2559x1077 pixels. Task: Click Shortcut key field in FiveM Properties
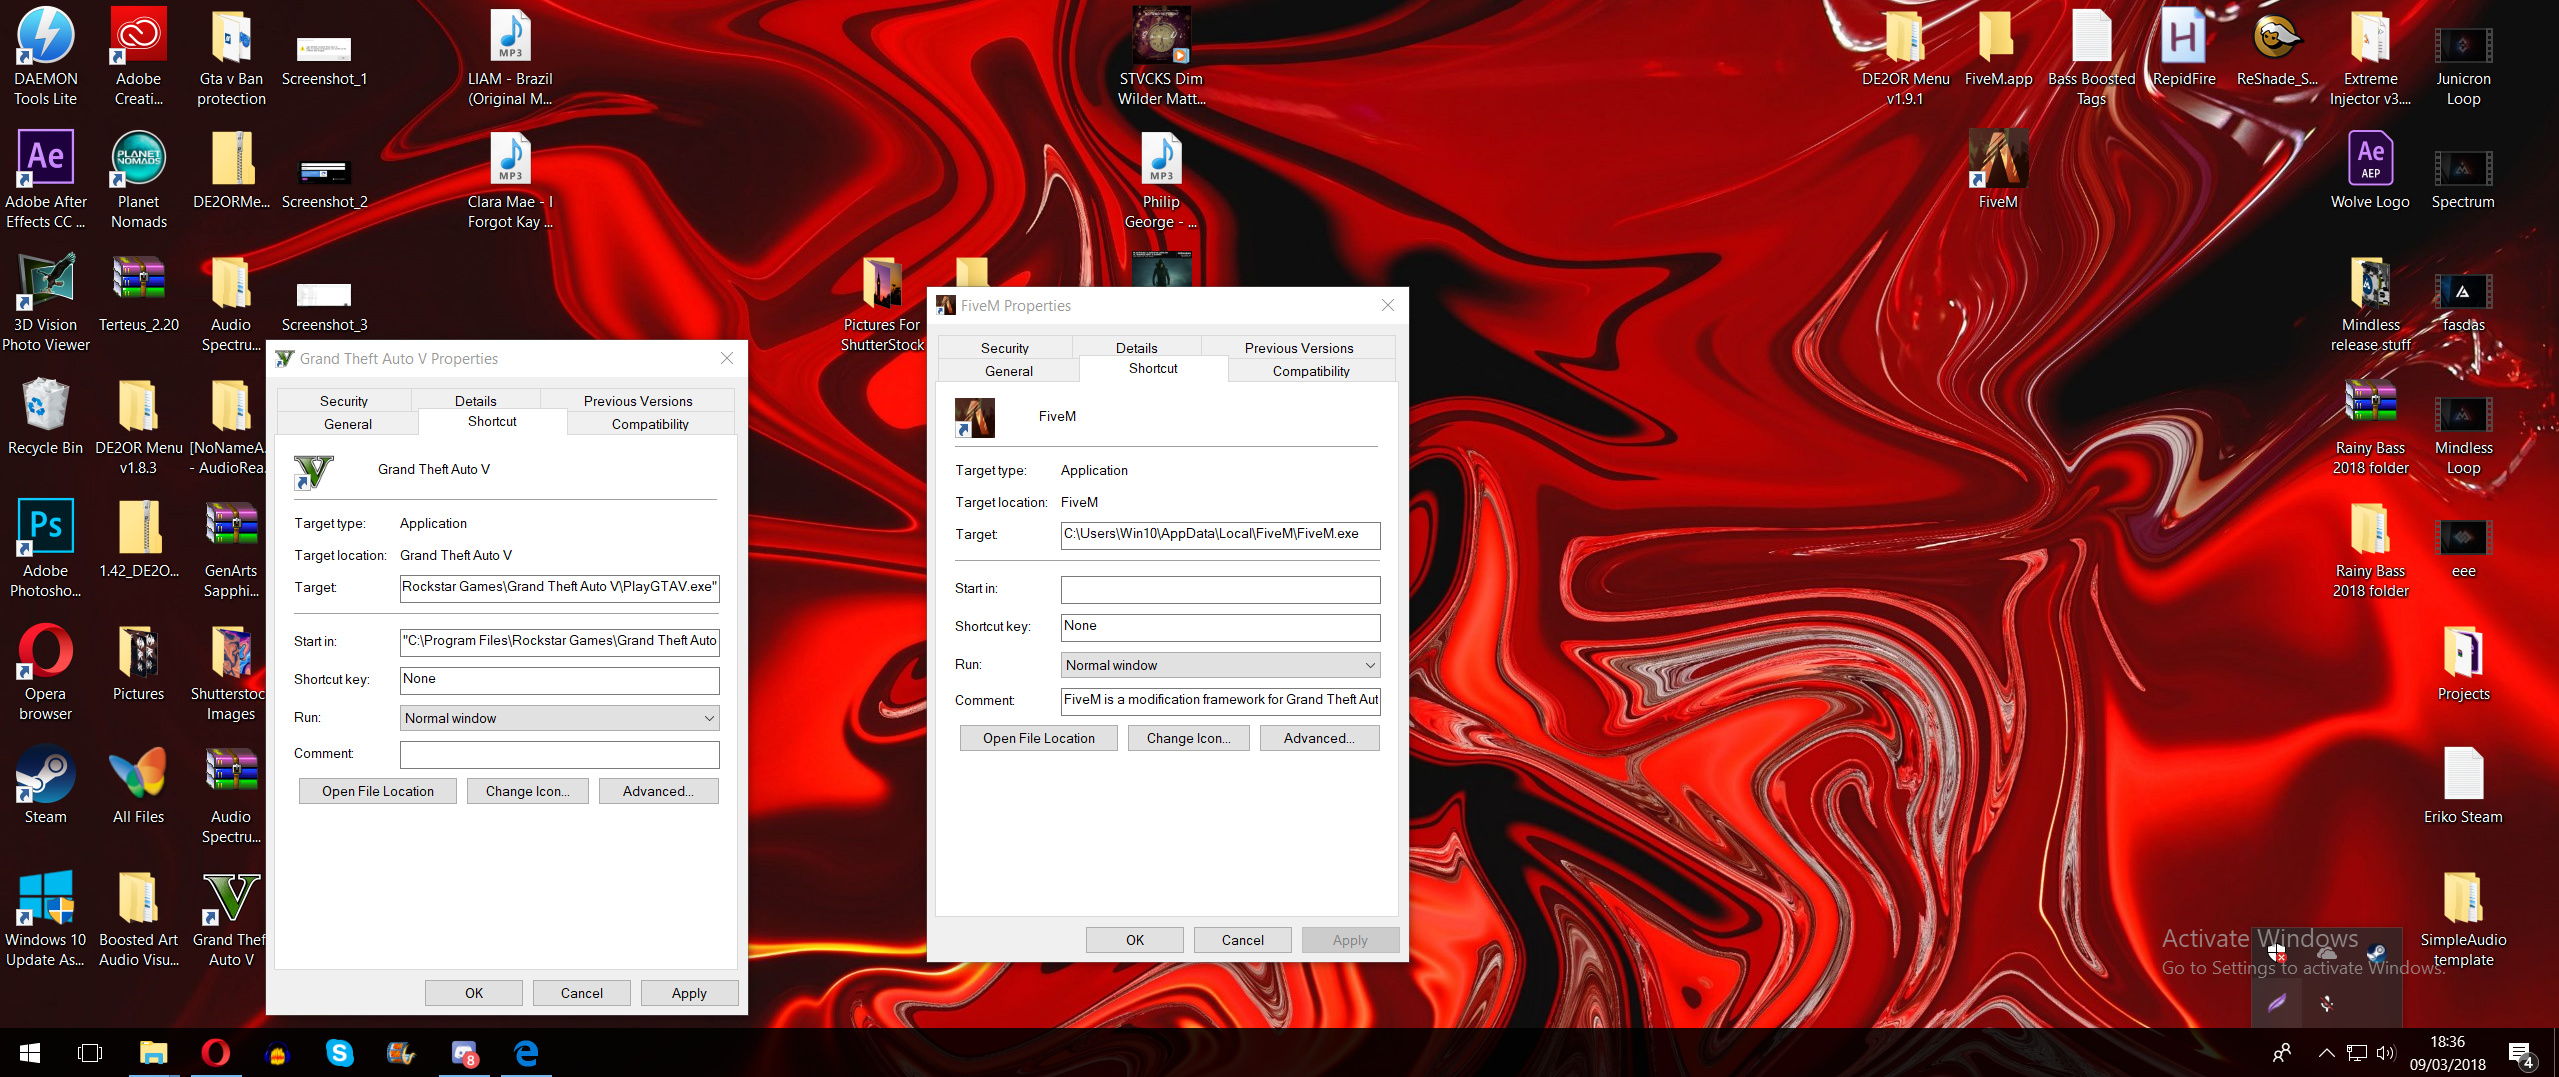pos(1220,627)
